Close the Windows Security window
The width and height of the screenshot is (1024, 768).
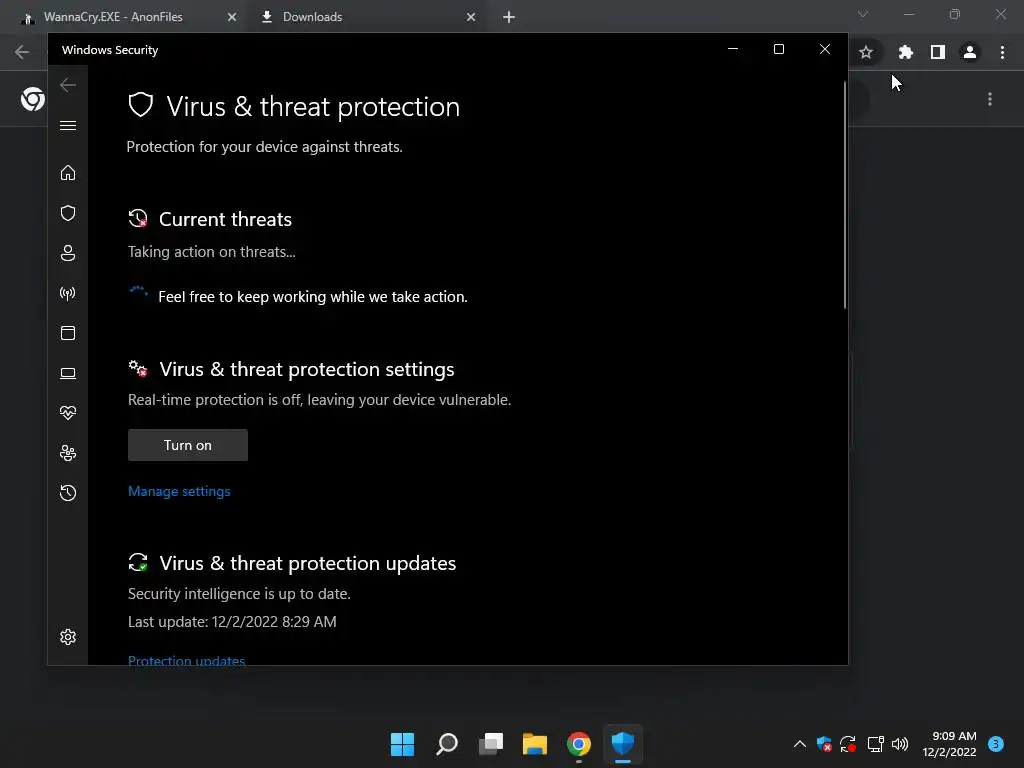coord(825,49)
